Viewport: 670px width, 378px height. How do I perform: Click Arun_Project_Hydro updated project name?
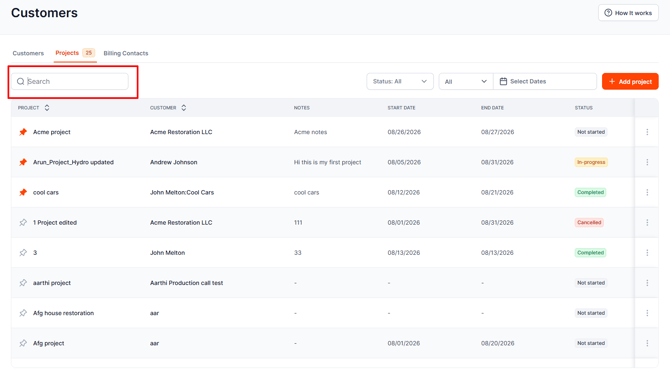[x=73, y=162]
